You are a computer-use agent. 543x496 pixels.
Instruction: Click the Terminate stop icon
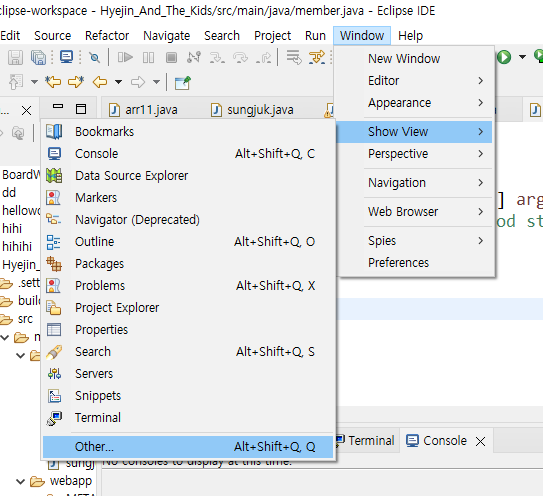click(171, 57)
